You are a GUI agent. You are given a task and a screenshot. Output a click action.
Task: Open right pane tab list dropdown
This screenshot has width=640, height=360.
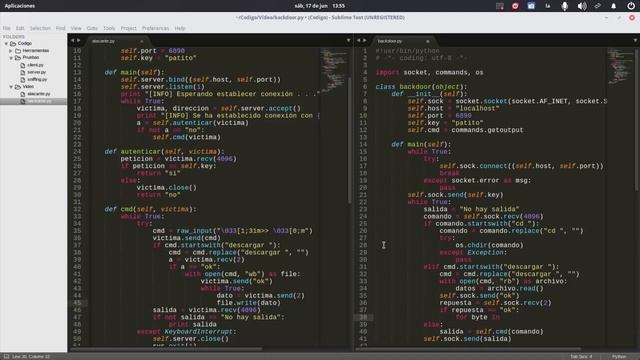pyautogui.click(x=635, y=40)
